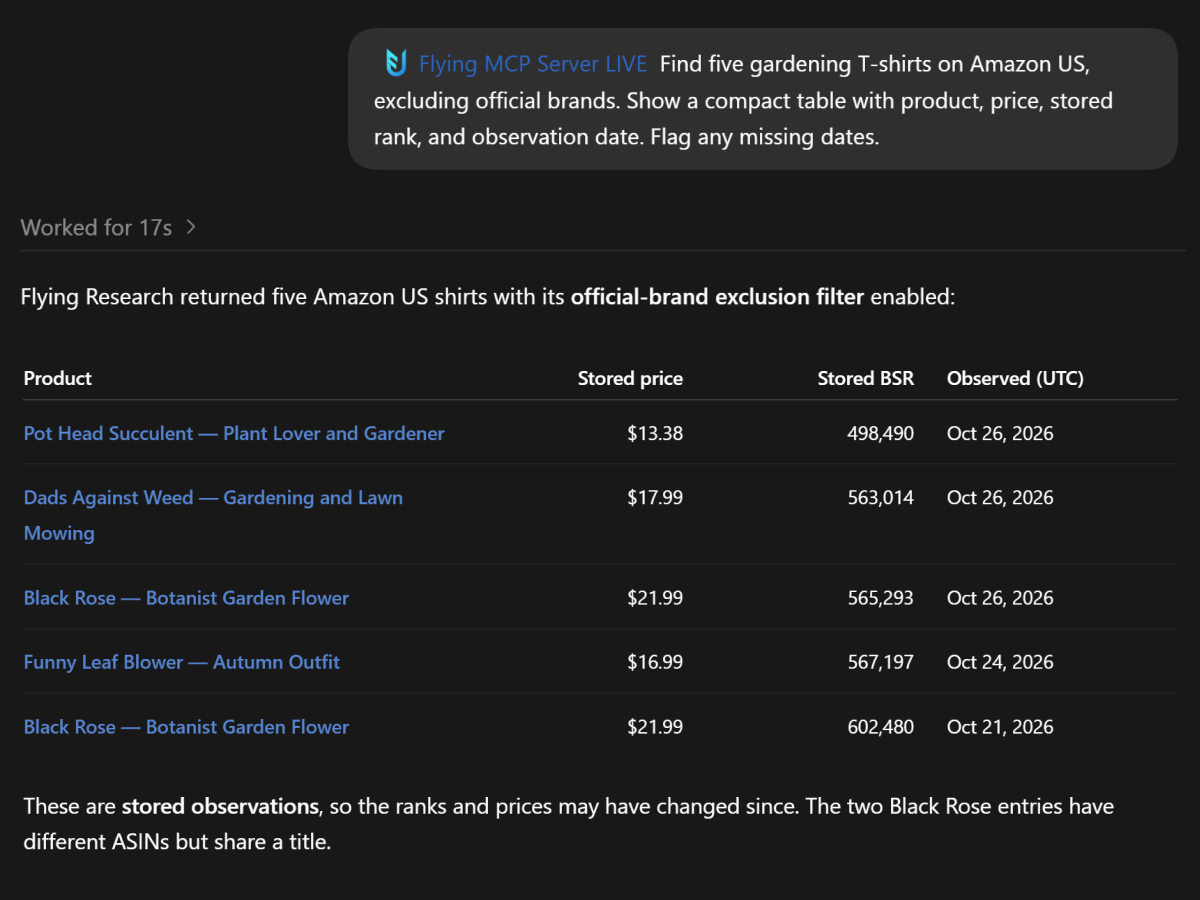Click the bold "official-brand exclusion filter" text

[717, 297]
